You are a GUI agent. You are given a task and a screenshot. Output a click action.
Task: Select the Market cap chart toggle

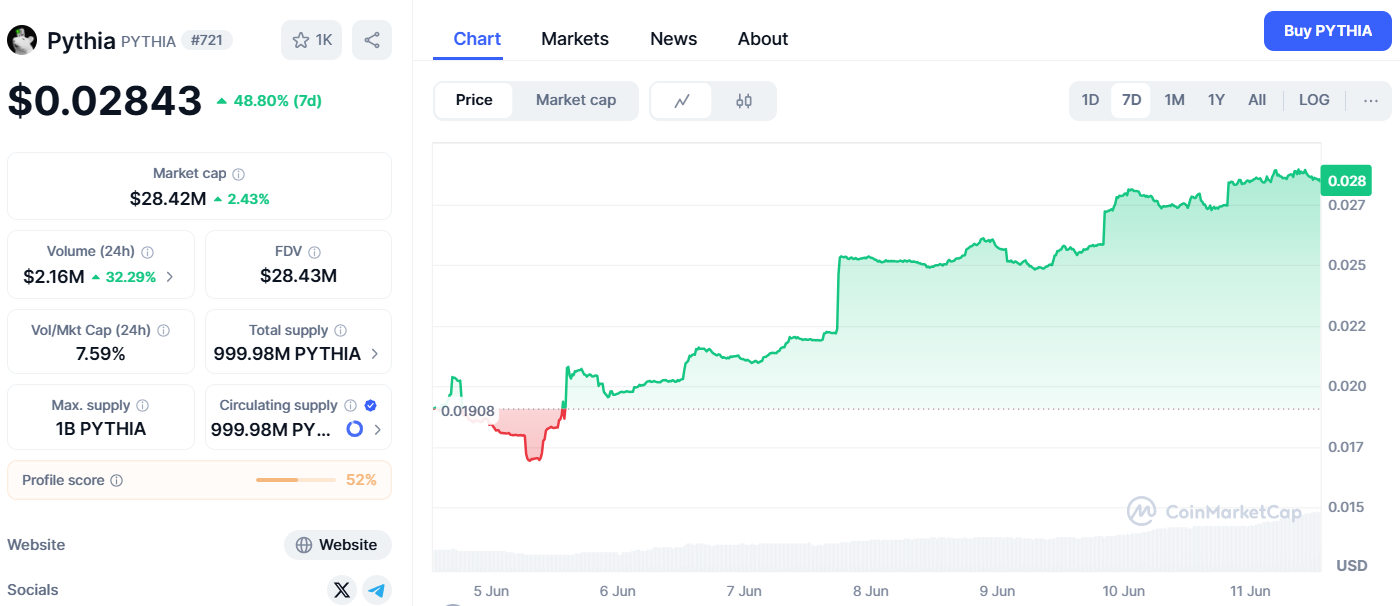point(576,100)
